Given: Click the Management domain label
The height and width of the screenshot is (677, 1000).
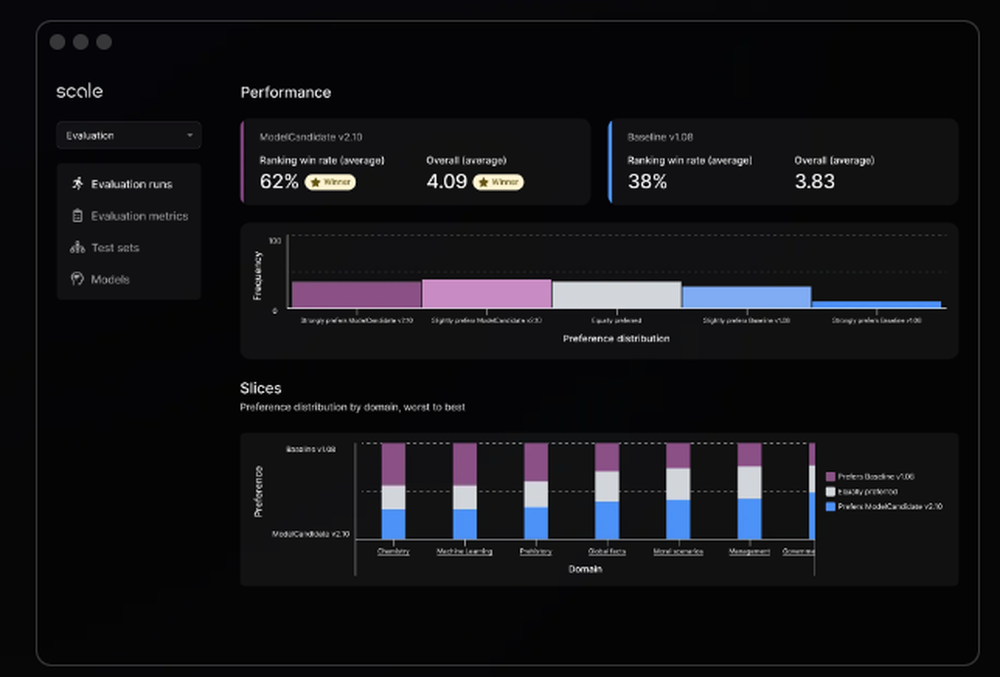Looking at the screenshot, I should tap(749, 551).
